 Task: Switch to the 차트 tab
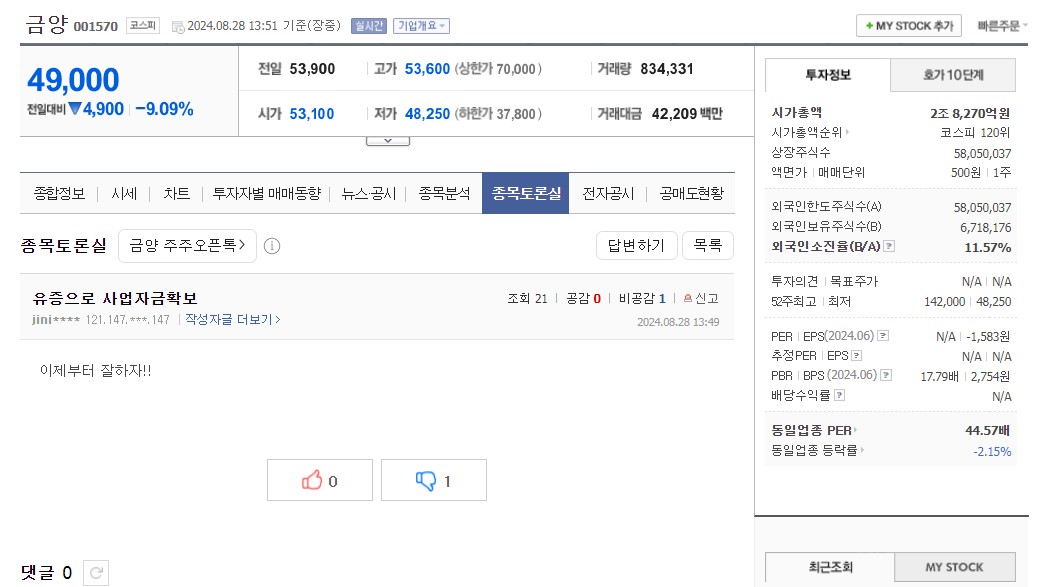tap(176, 194)
